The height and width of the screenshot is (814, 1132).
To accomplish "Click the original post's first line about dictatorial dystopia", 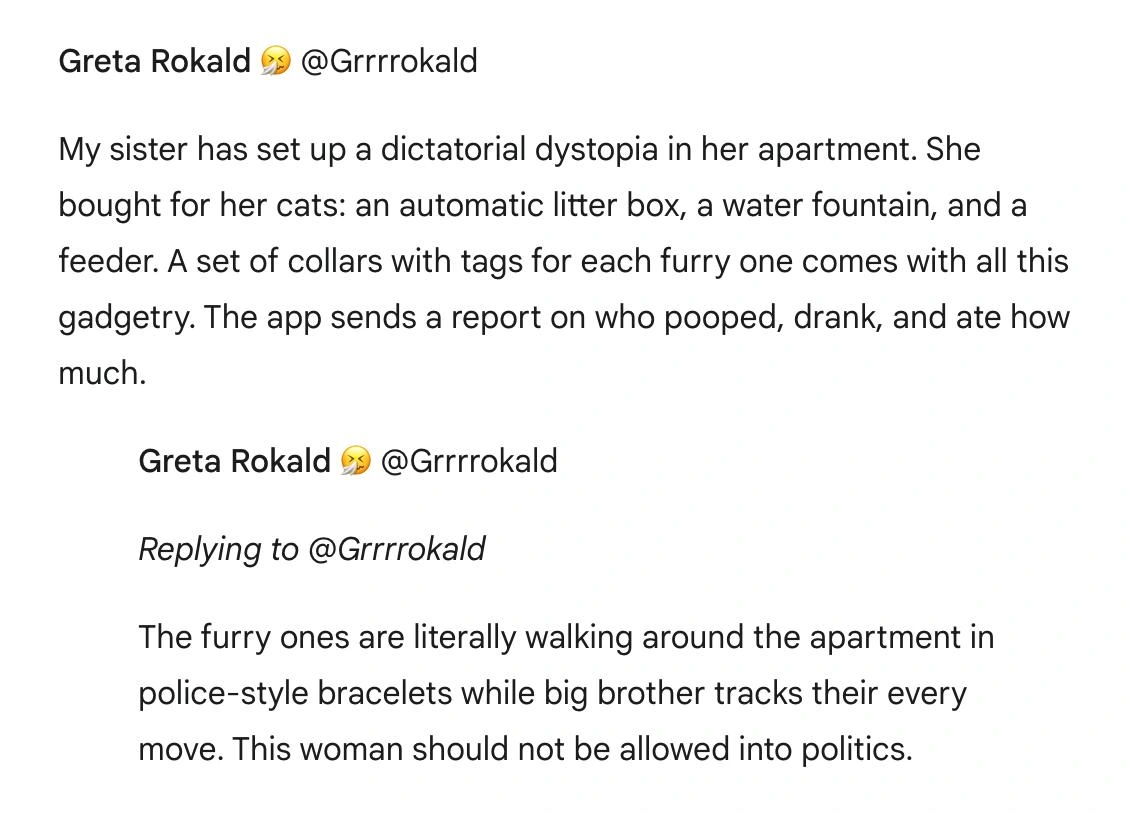I will click(519, 150).
